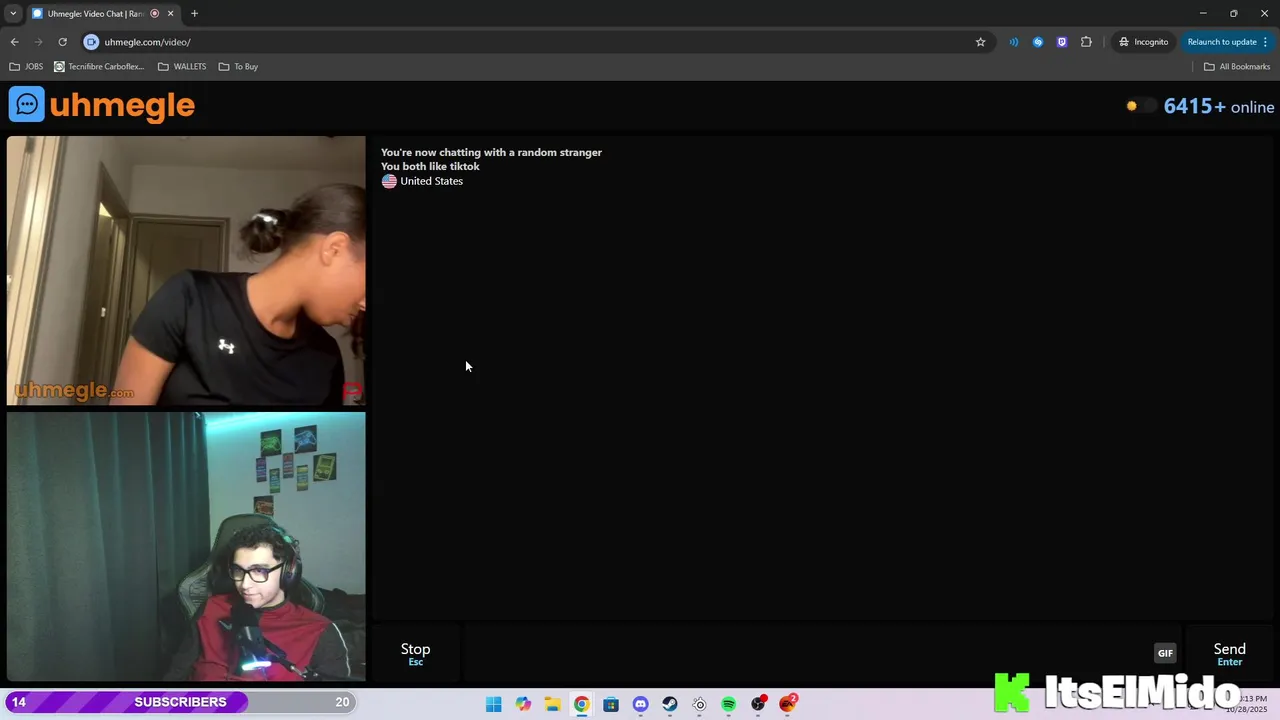Open Steam from the taskbar
Screen dimensions: 1280x720
click(670, 704)
